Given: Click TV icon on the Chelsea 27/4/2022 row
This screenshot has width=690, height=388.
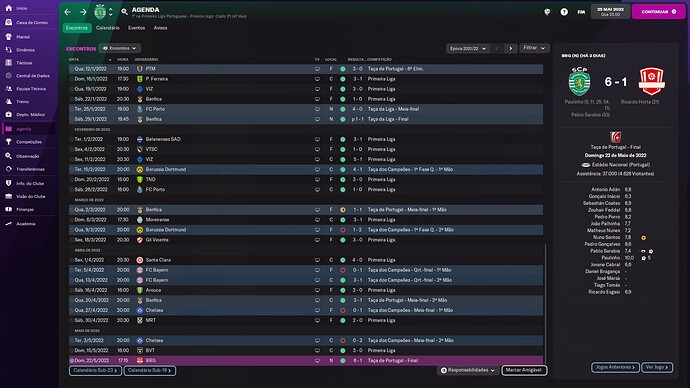Looking at the screenshot, I should coord(317,310).
